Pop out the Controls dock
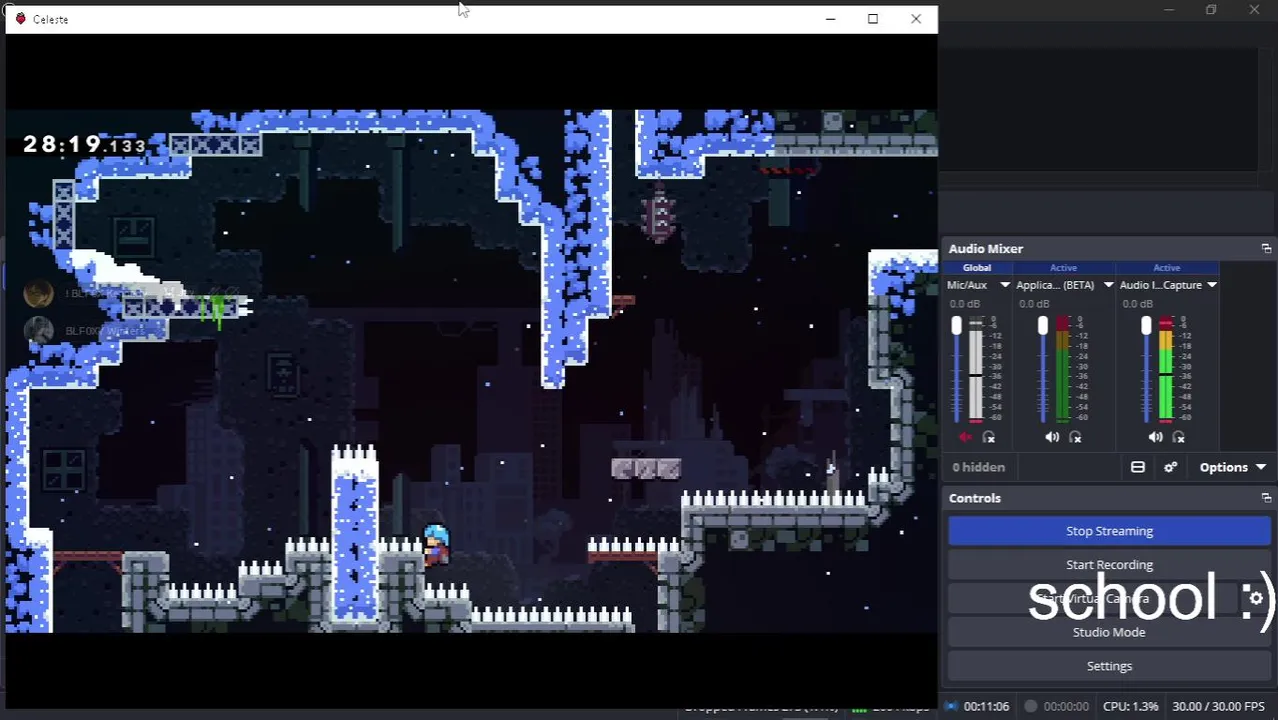The width and height of the screenshot is (1278, 720). point(1266,497)
